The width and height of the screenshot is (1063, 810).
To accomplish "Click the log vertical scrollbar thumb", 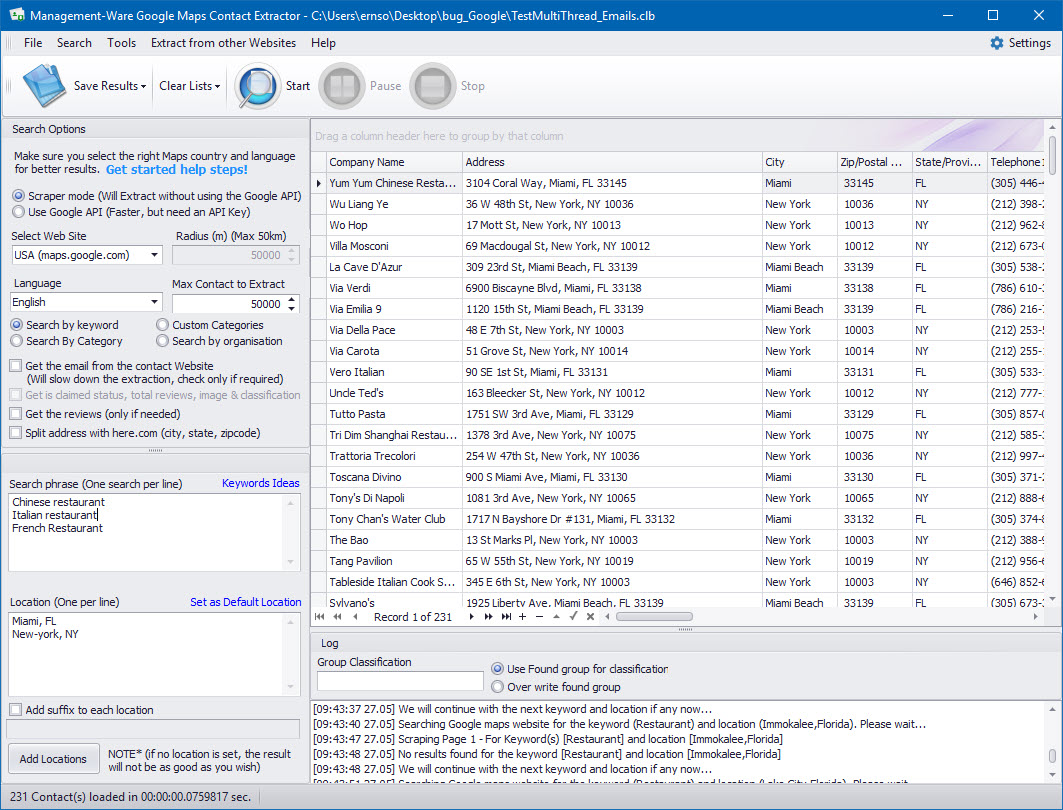I will [x=1052, y=756].
